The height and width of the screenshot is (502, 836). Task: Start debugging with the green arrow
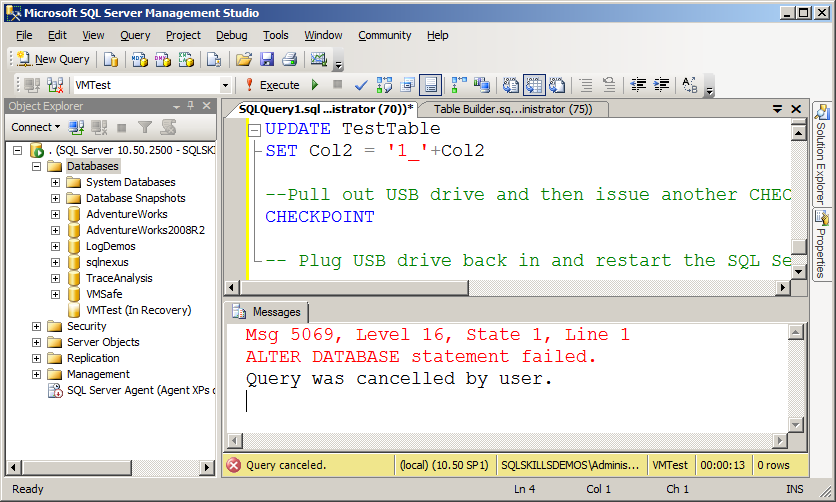[315, 85]
